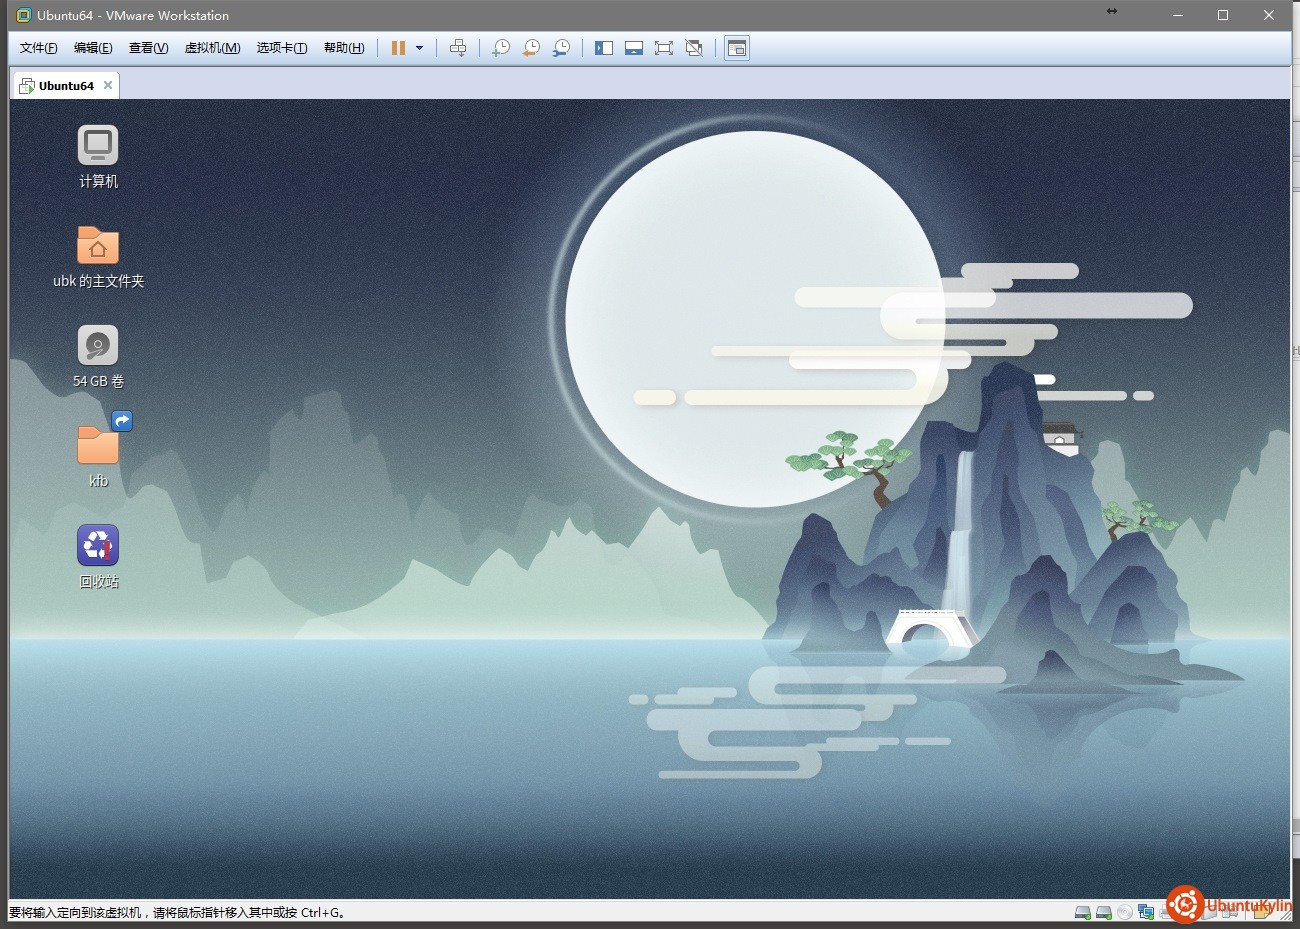This screenshot has width=1300, height=929.
Task: Enter full screen mode
Action: click(664, 48)
